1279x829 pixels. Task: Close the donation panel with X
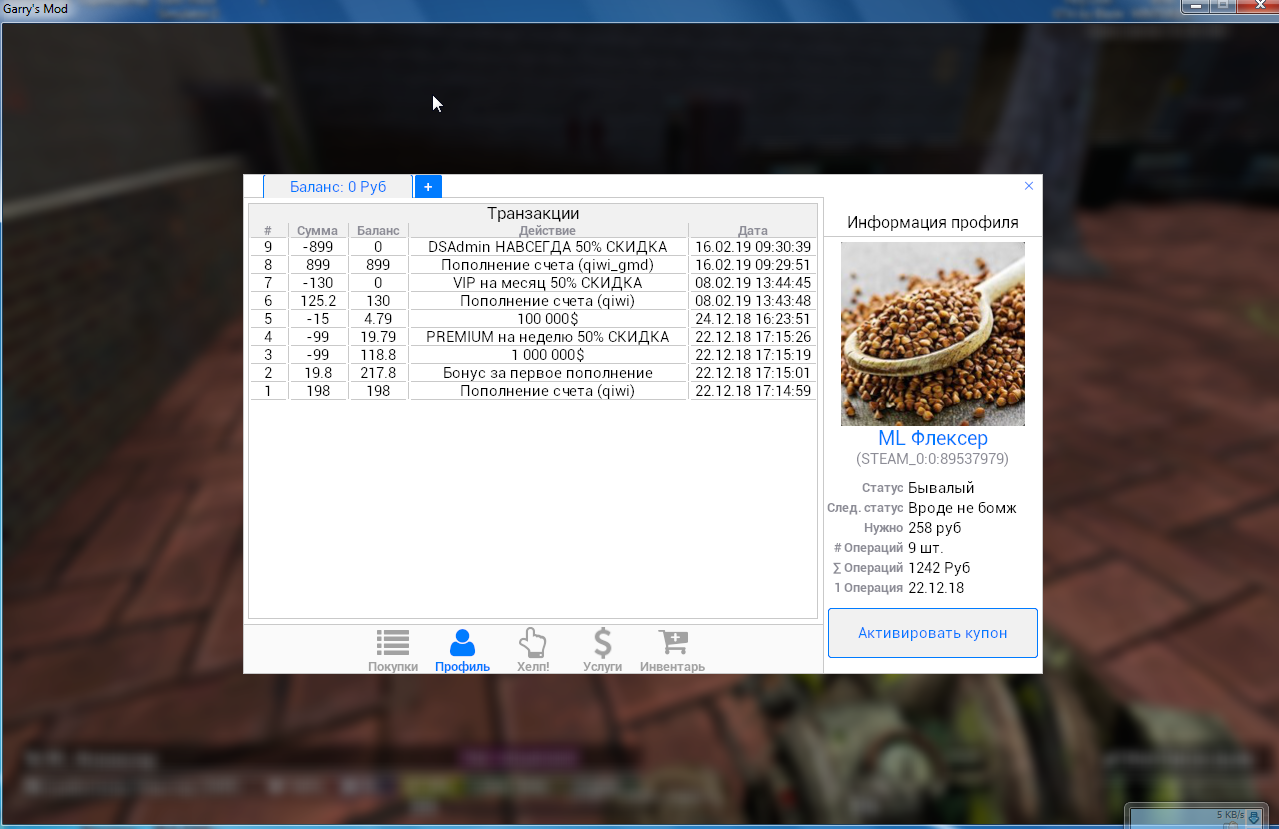click(x=1029, y=186)
